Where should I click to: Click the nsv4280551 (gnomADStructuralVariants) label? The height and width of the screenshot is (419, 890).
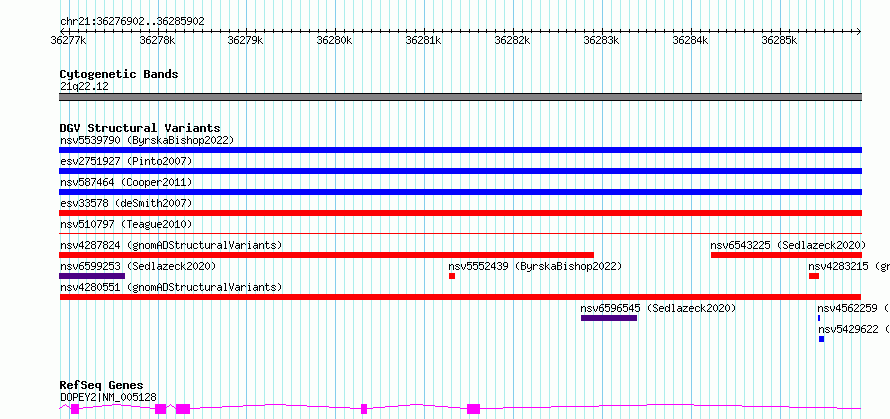coord(171,287)
